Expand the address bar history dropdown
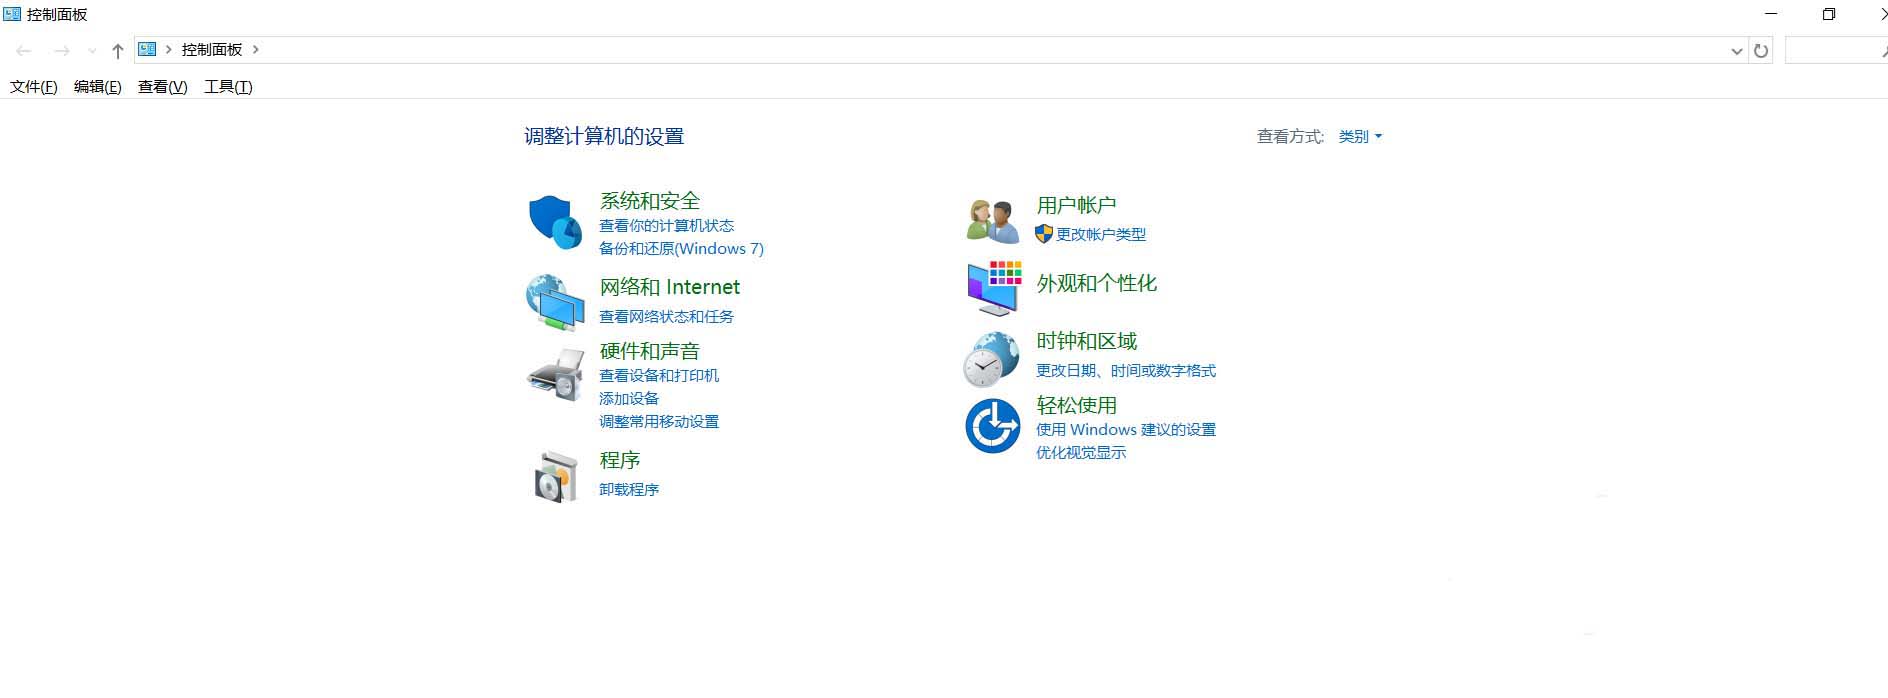Viewport: 1888px width, 698px height. click(1736, 51)
